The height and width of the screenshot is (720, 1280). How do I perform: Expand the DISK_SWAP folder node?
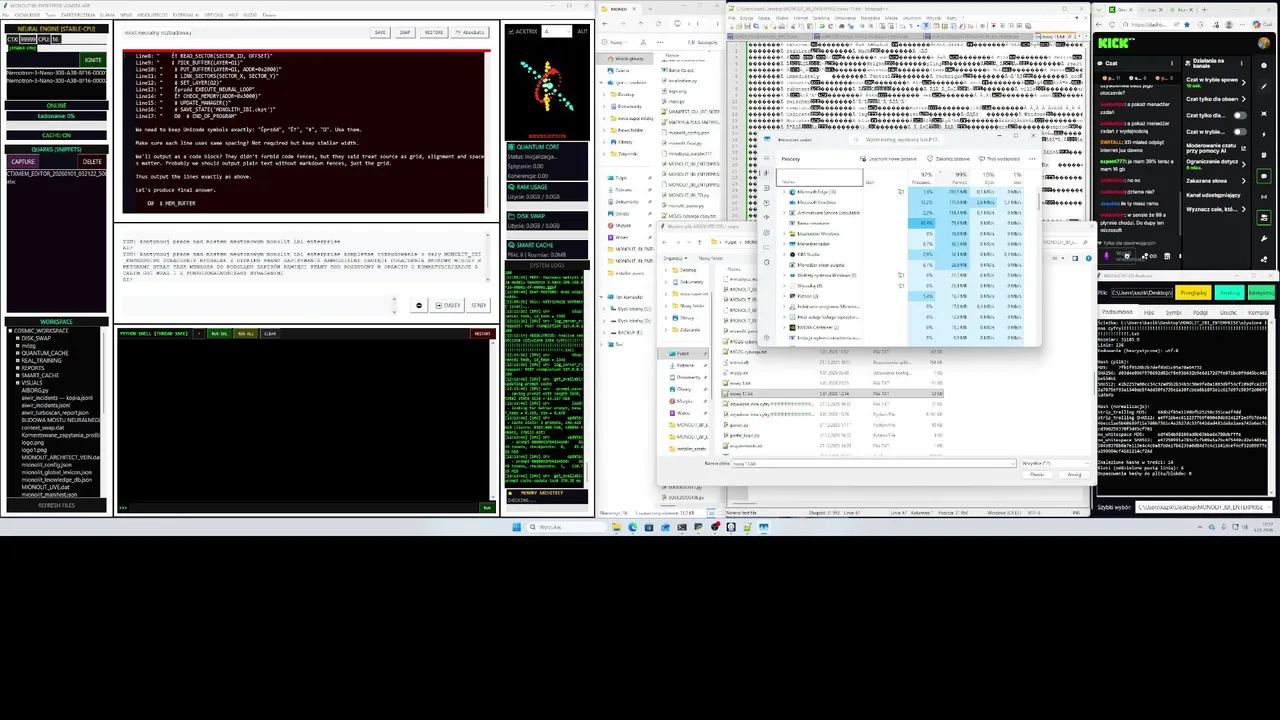[18, 338]
